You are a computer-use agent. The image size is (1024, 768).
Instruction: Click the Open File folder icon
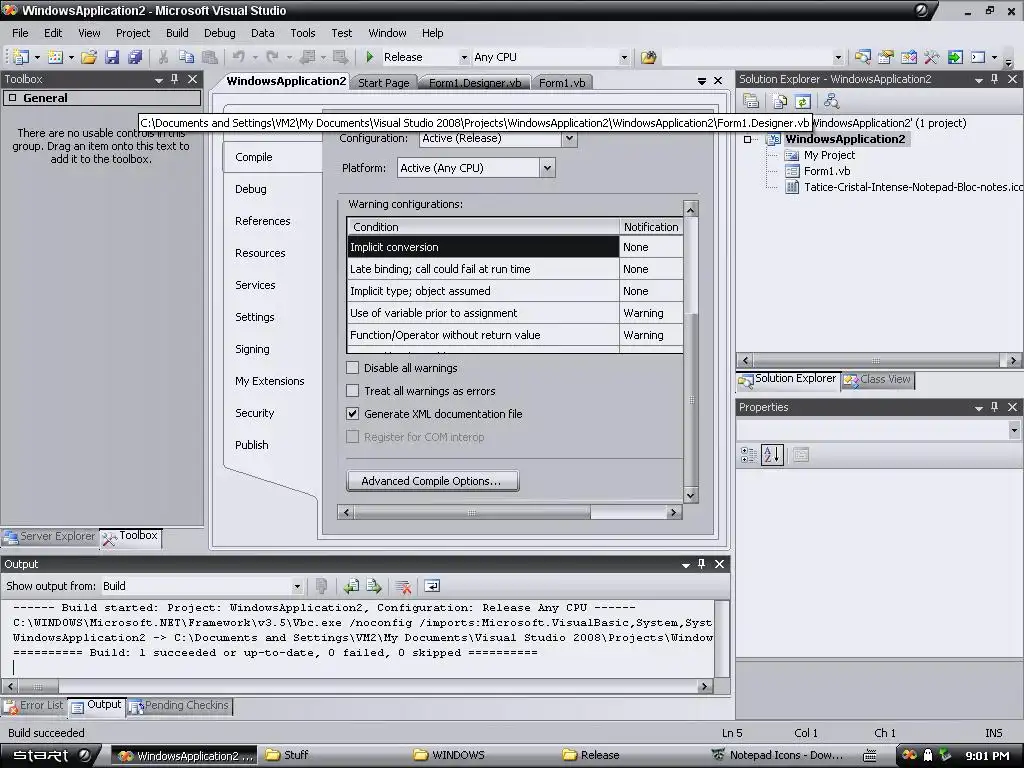pos(89,57)
